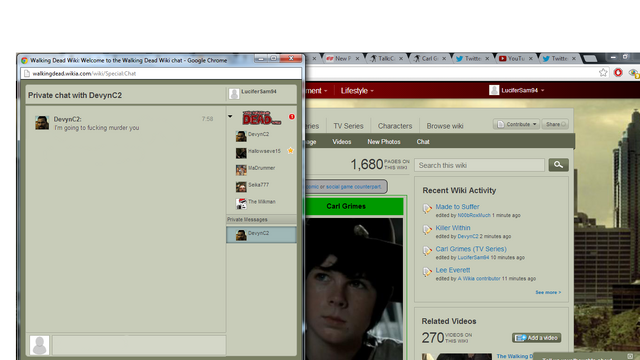
Task: Click the red Opera extension icon
Action: click(x=618, y=73)
